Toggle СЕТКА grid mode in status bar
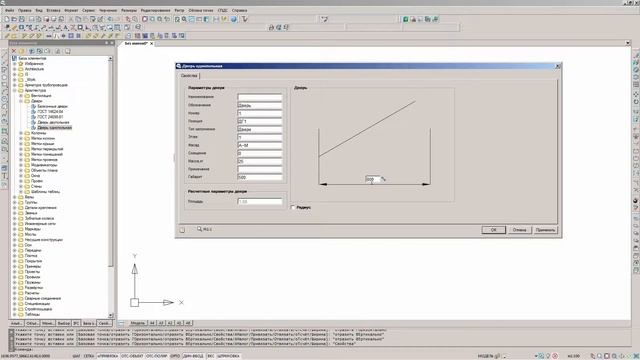 [89, 356]
